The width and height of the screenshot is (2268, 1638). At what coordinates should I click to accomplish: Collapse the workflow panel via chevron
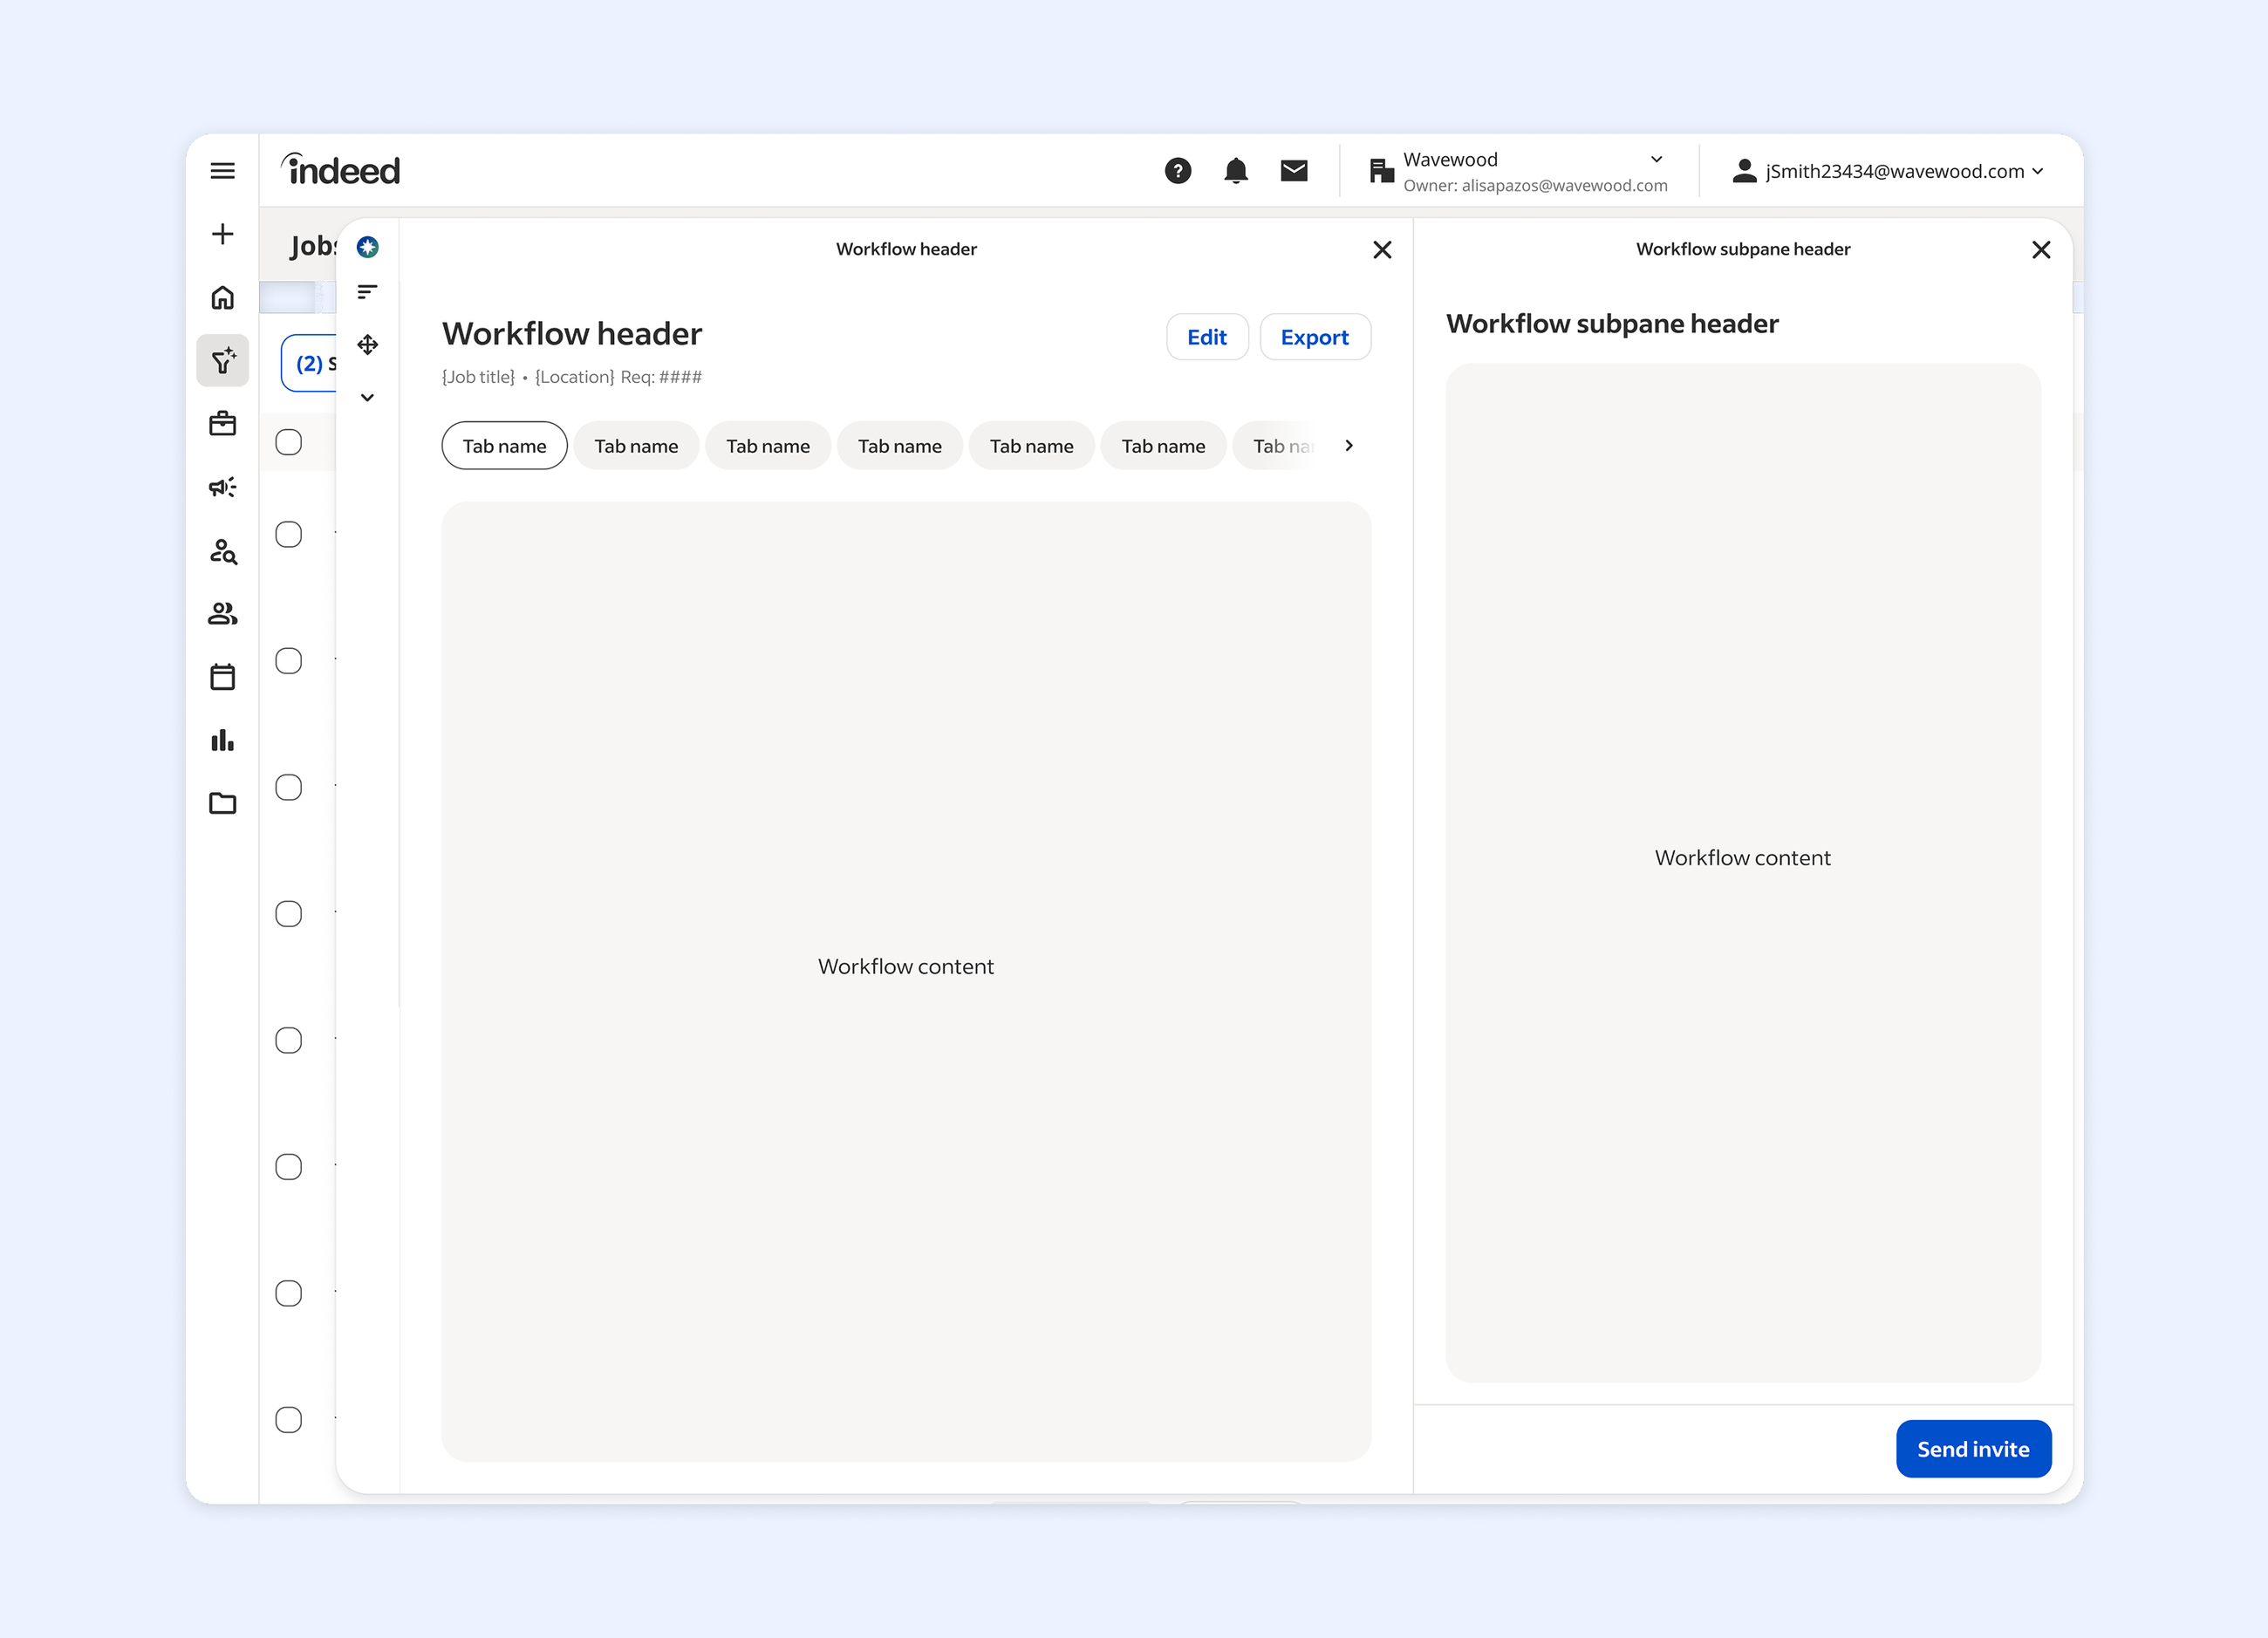[x=367, y=397]
